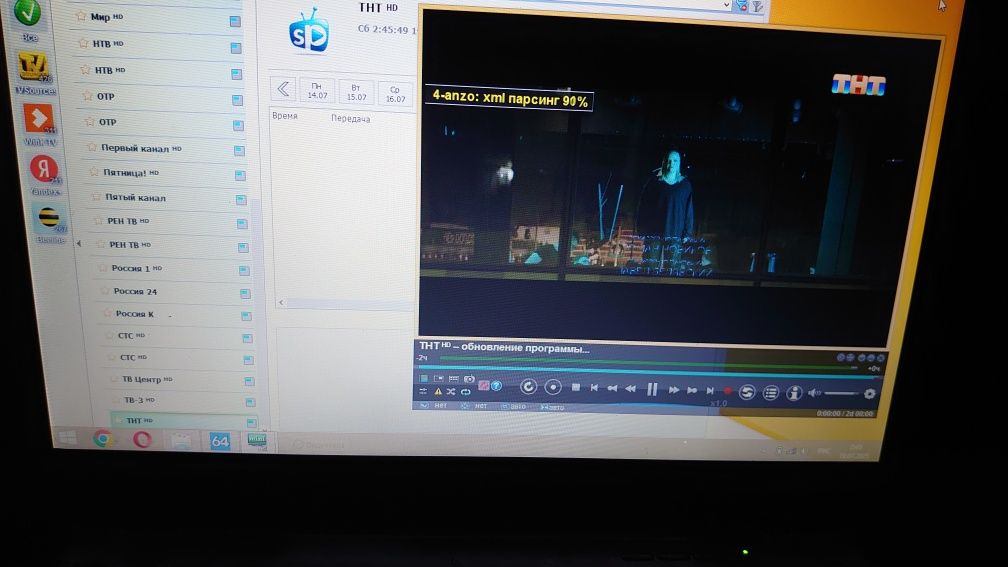Open player settings gear

[x=870, y=394]
